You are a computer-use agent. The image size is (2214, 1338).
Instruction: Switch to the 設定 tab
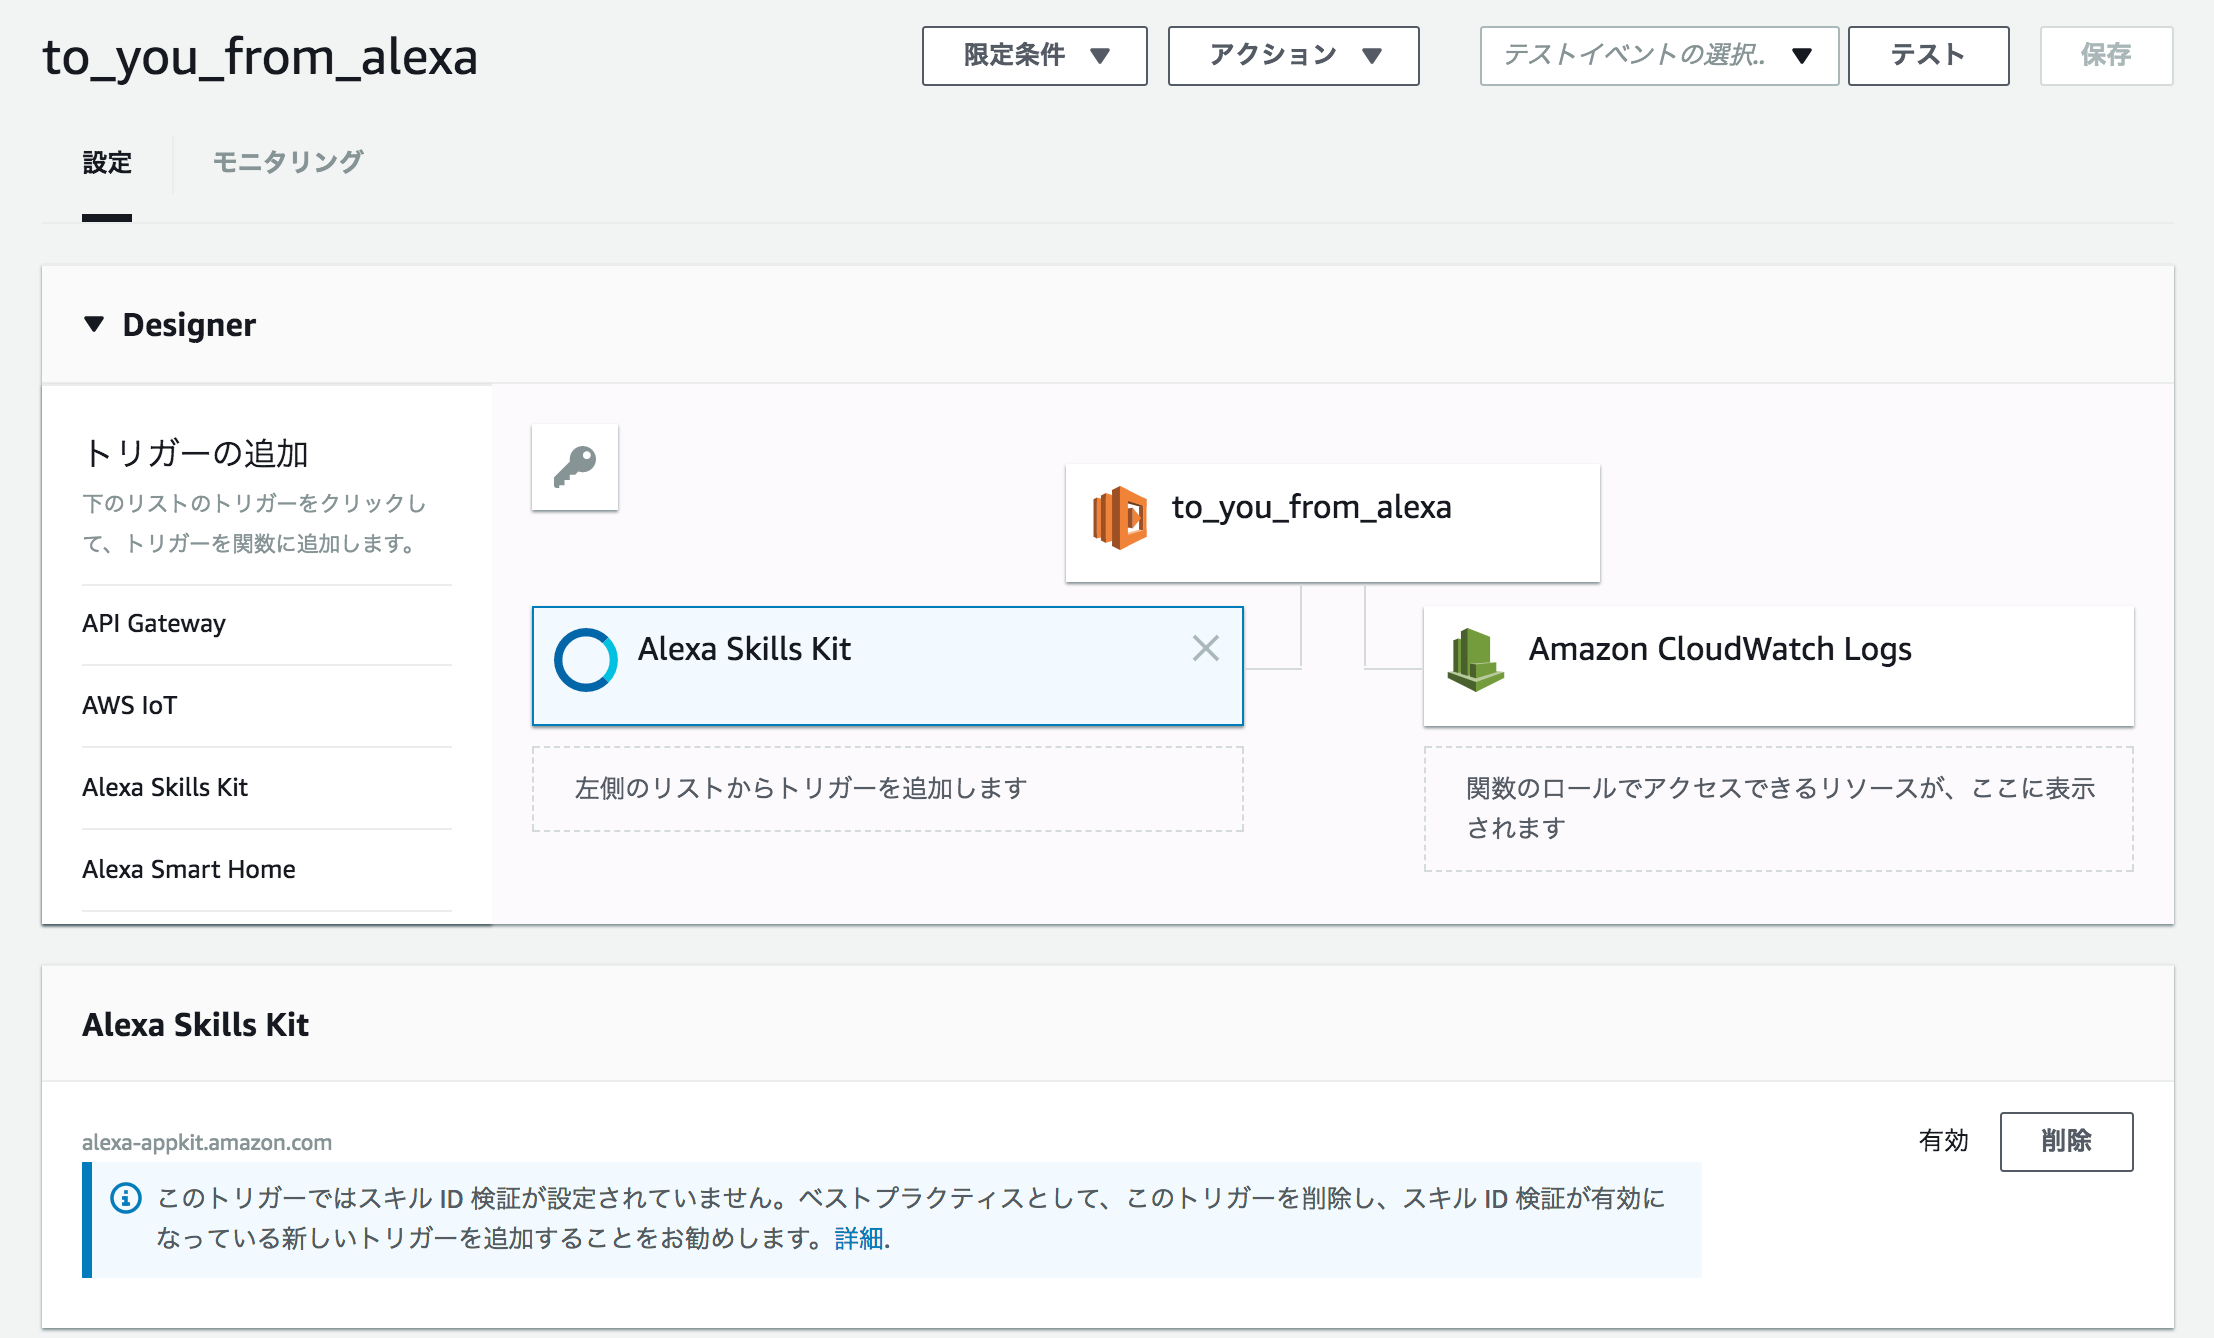click(x=107, y=163)
